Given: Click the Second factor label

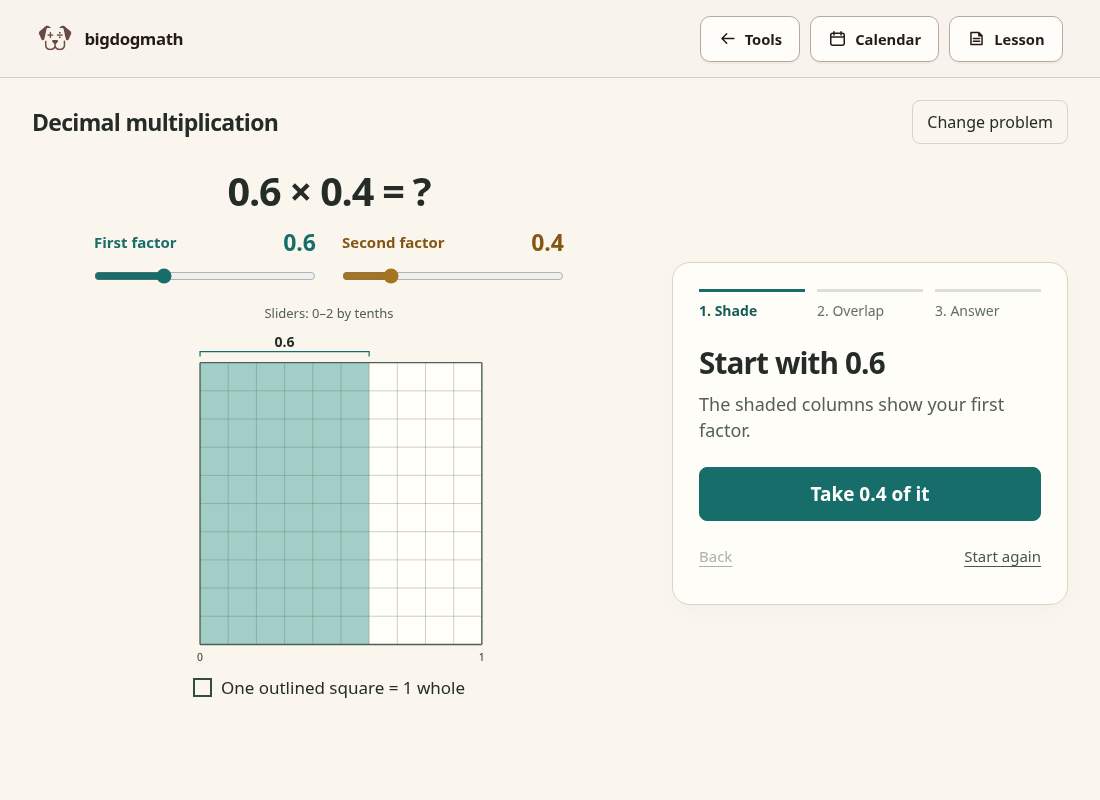Looking at the screenshot, I should pos(393,243).
